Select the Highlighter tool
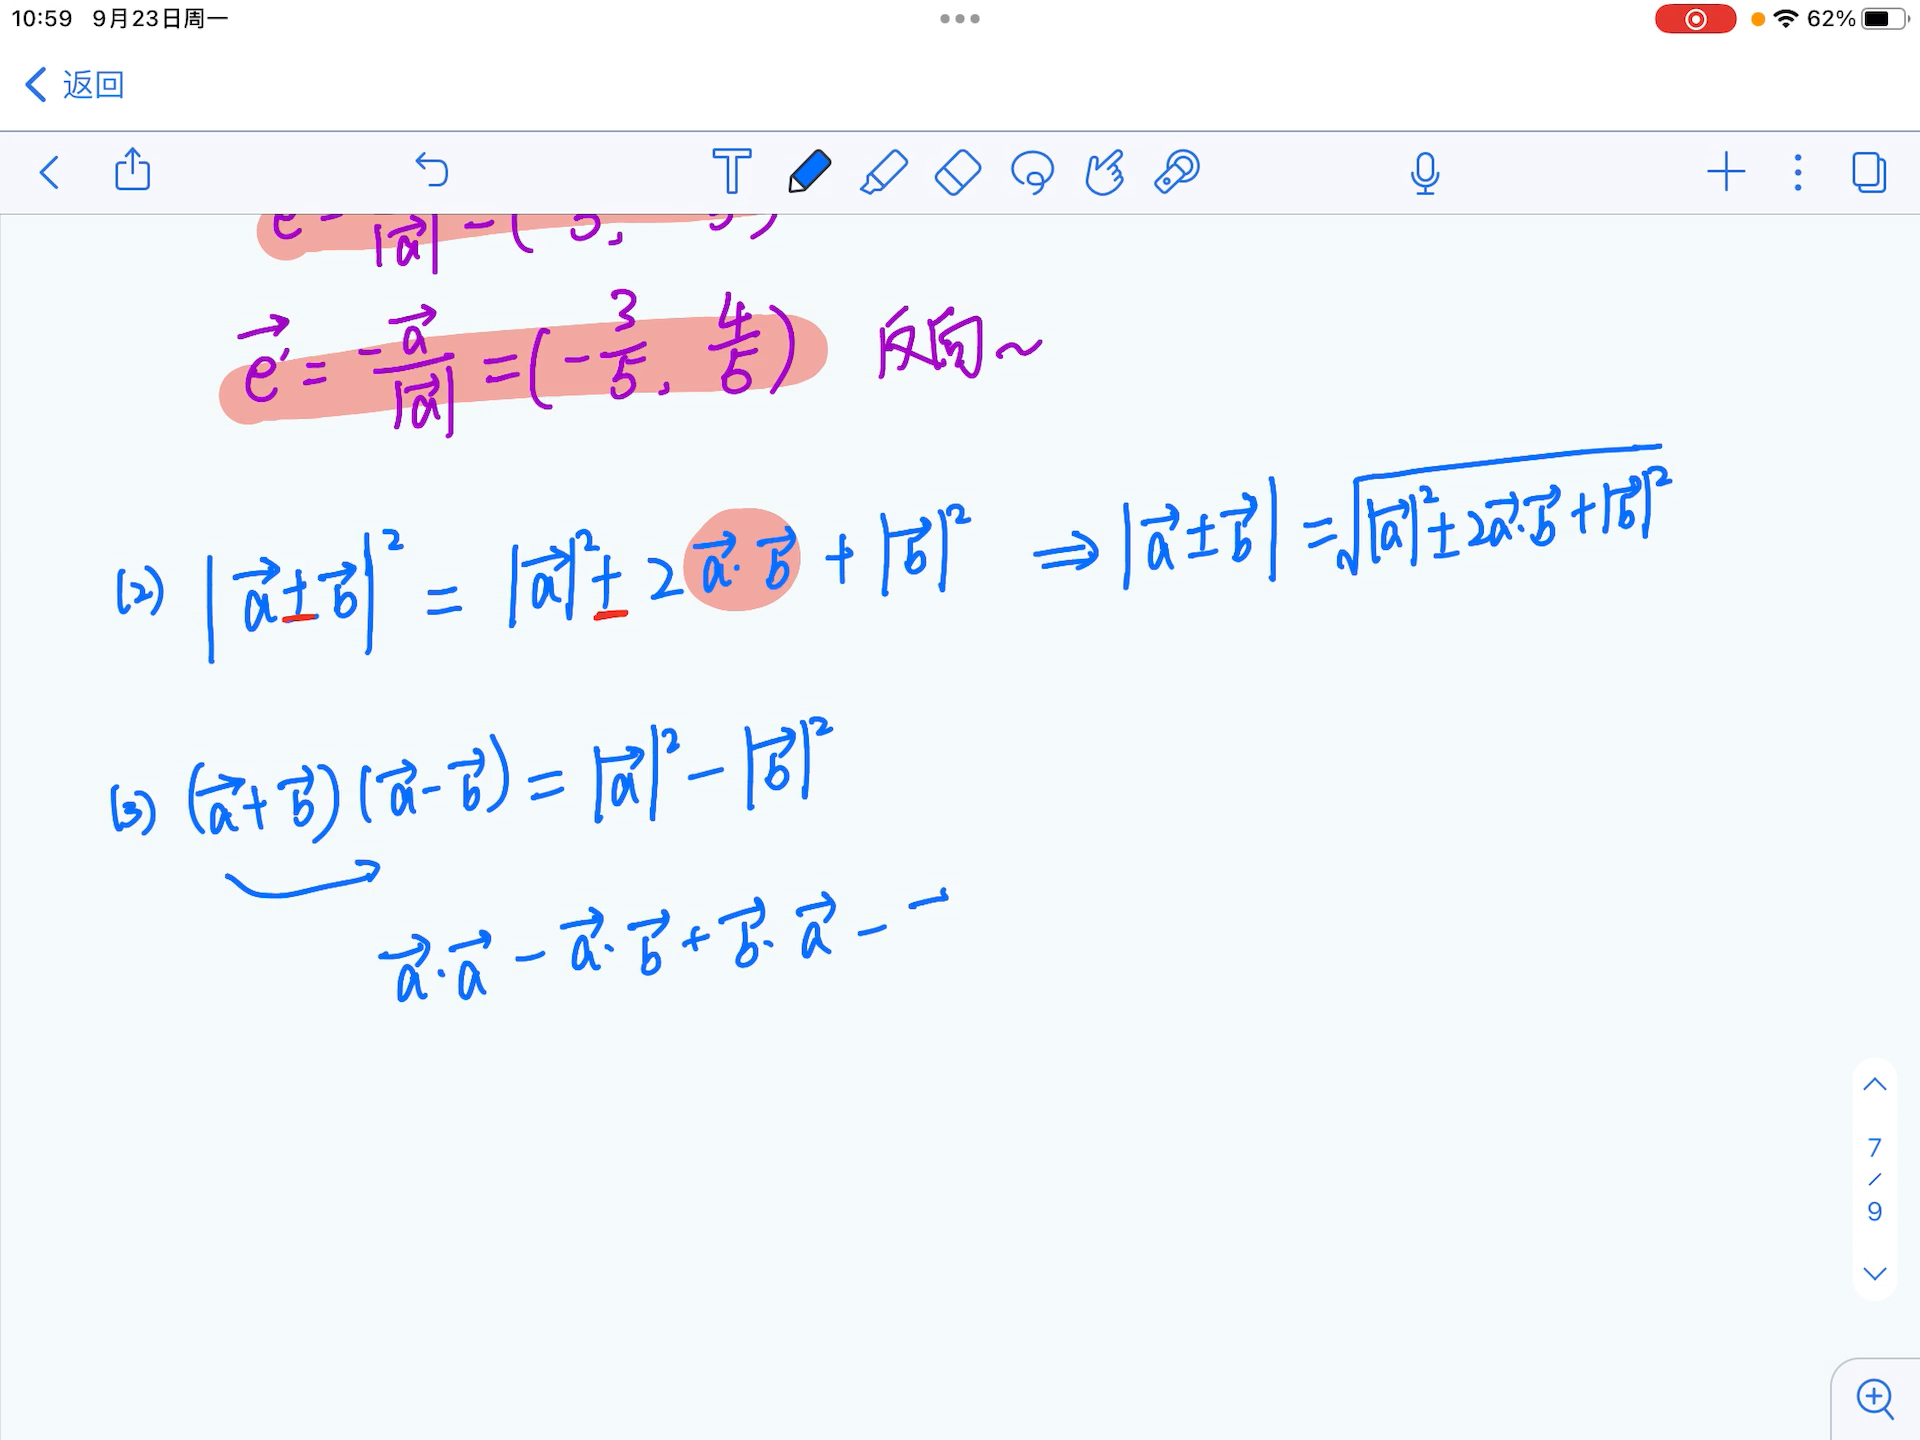The width and height of the screenshot is (1920, 1440). tap(884, 172)
